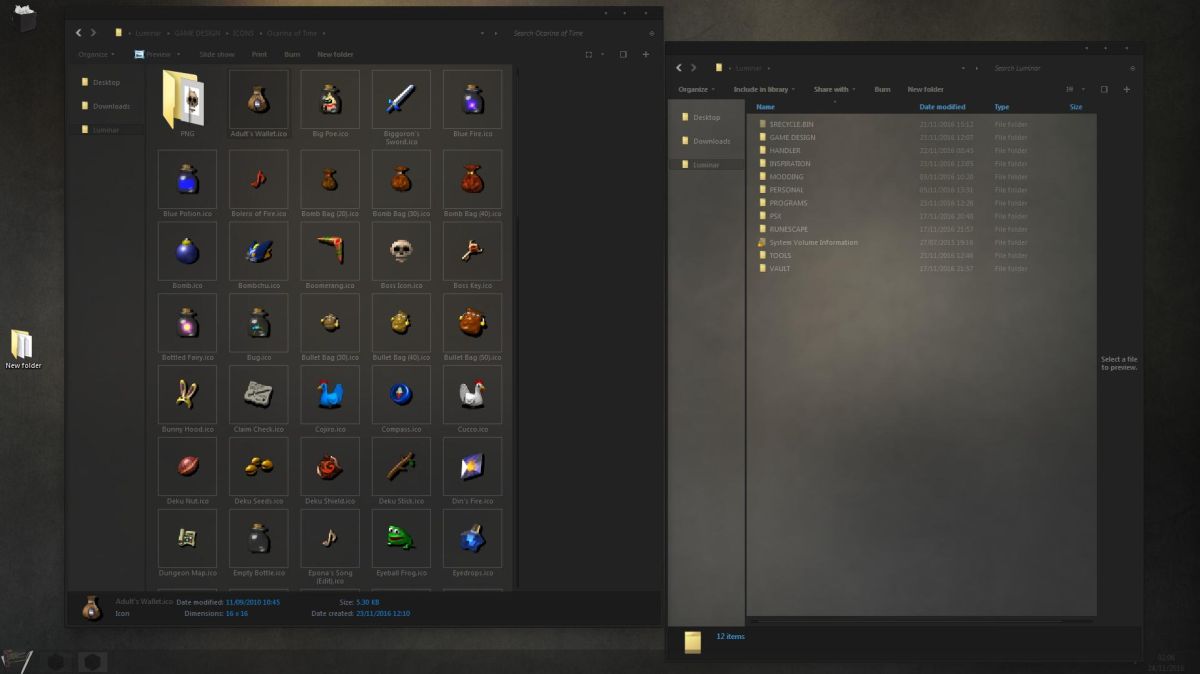This screenshot has height=674, width=1200.
Task: Select the Bug.ico file
Action: point(259,328)
